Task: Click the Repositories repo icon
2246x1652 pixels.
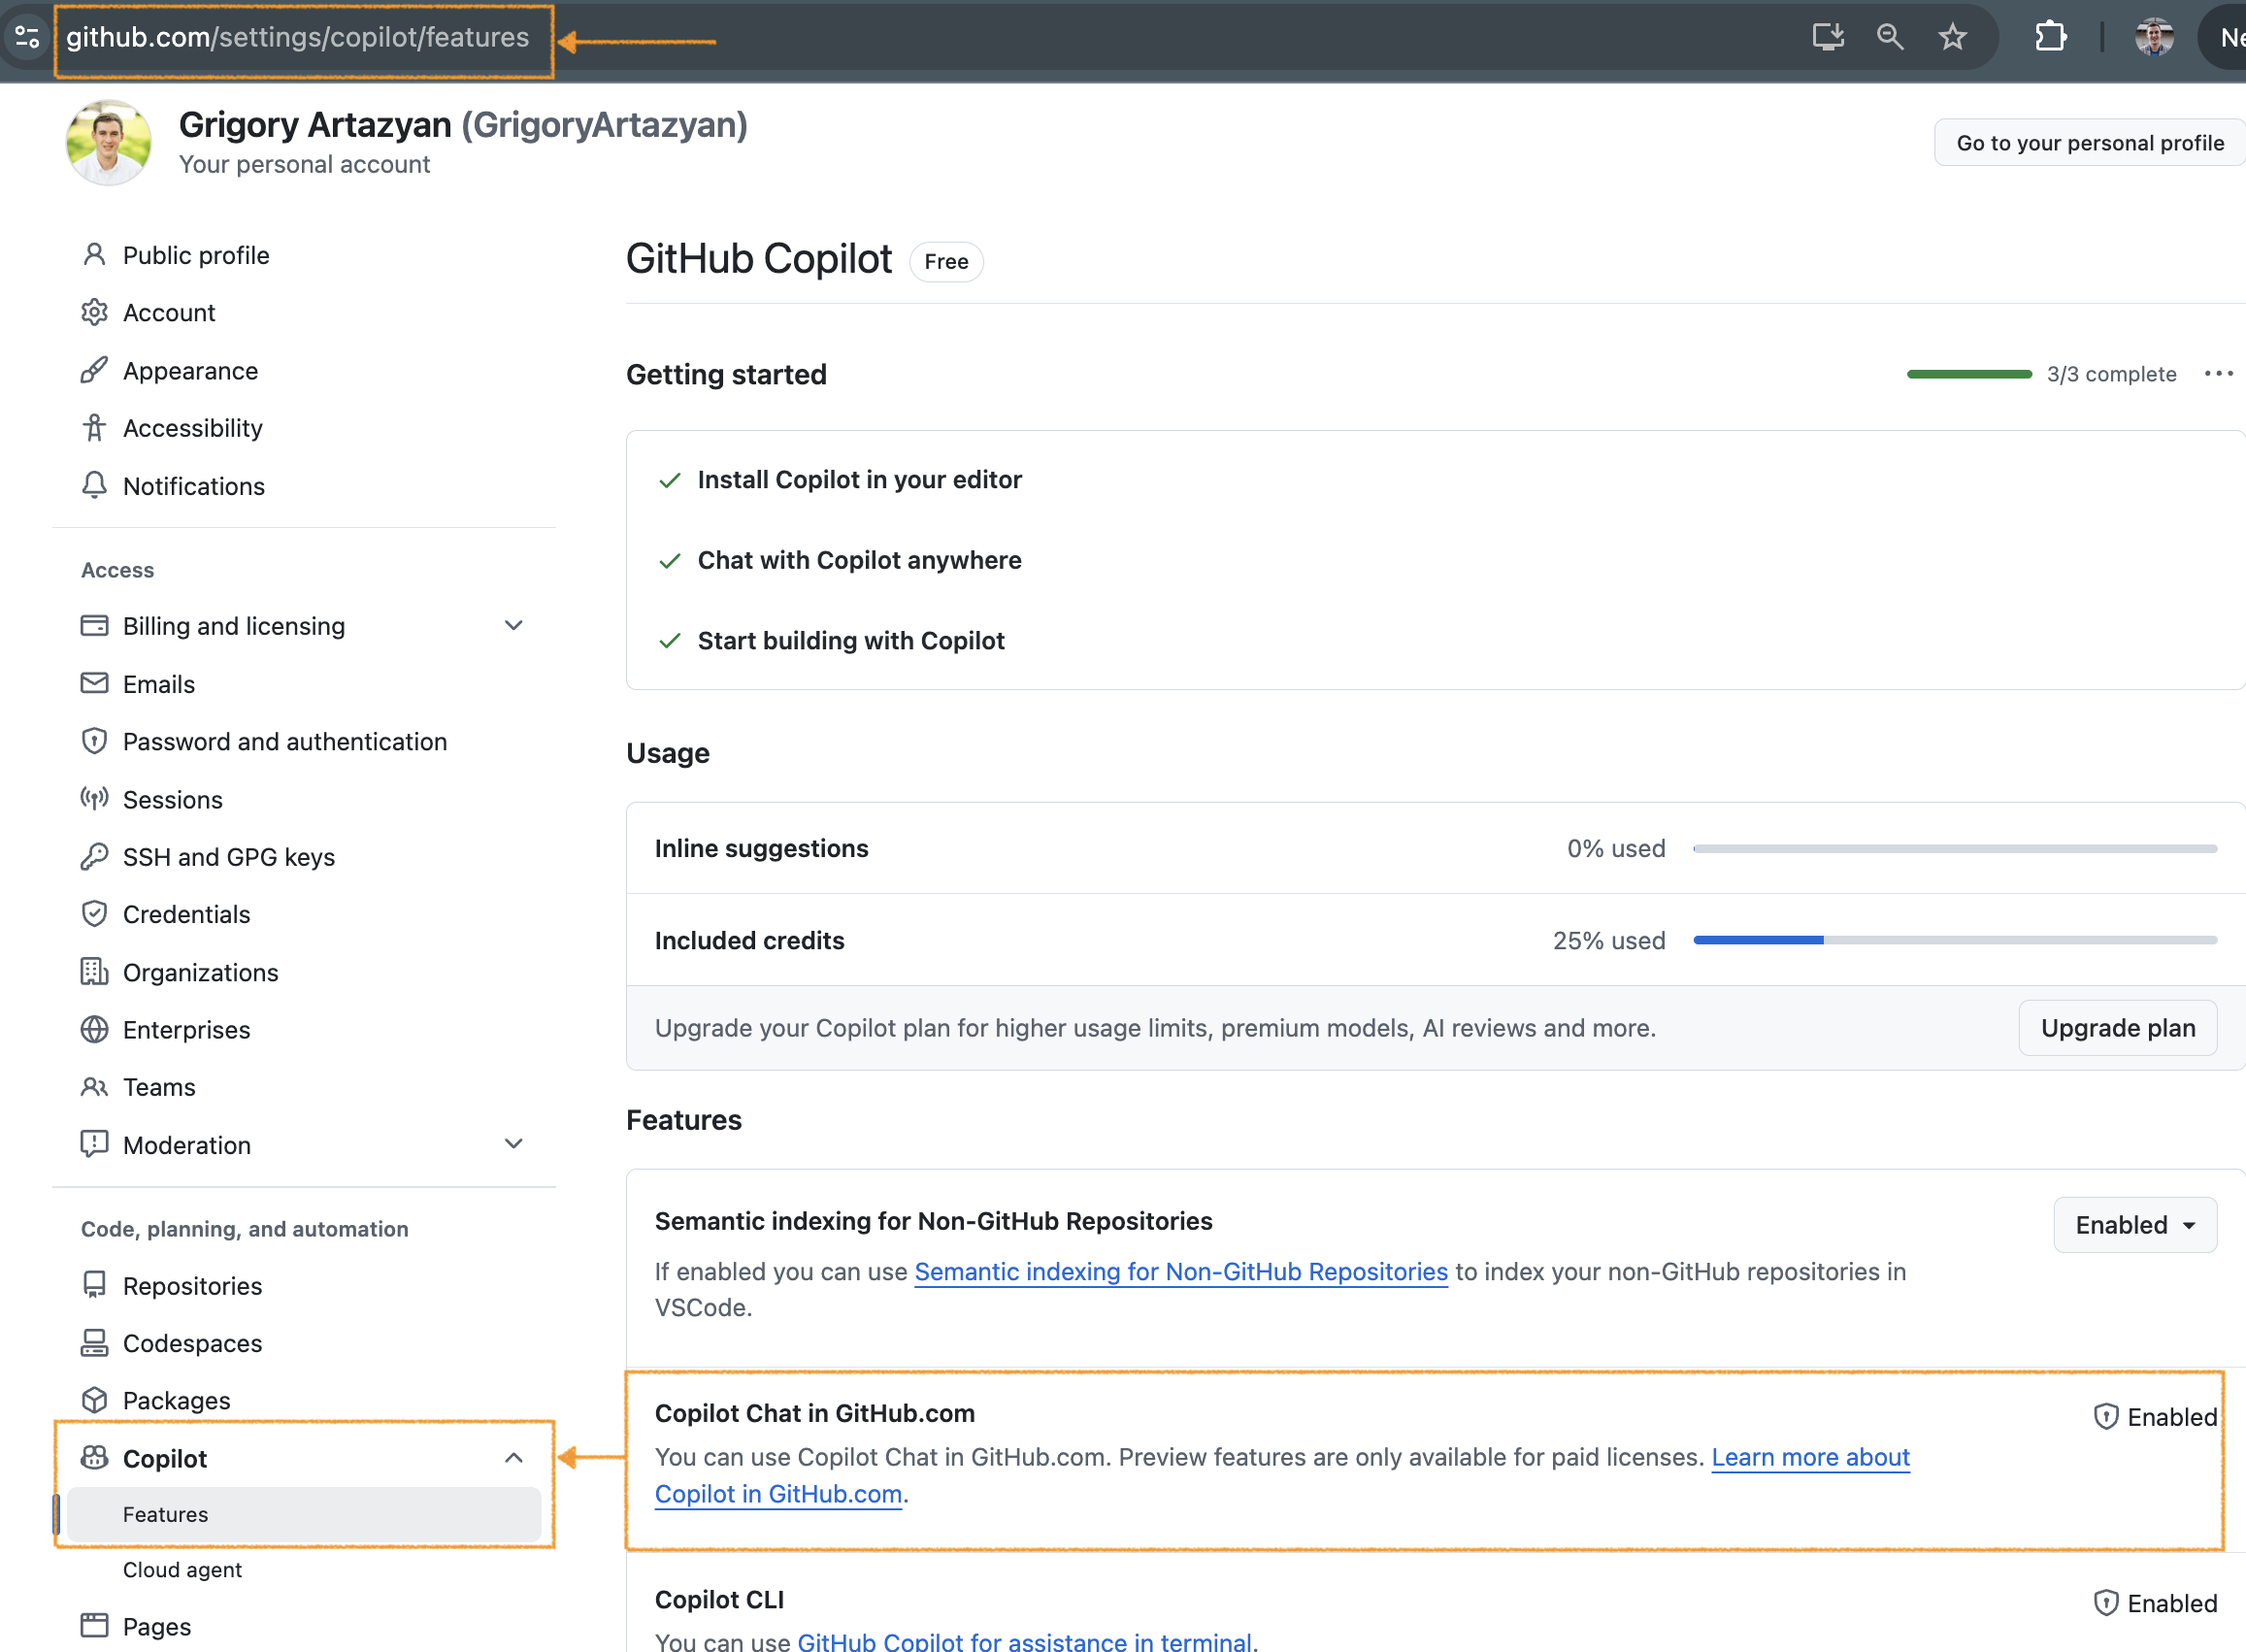Action: pos(94,1285)
